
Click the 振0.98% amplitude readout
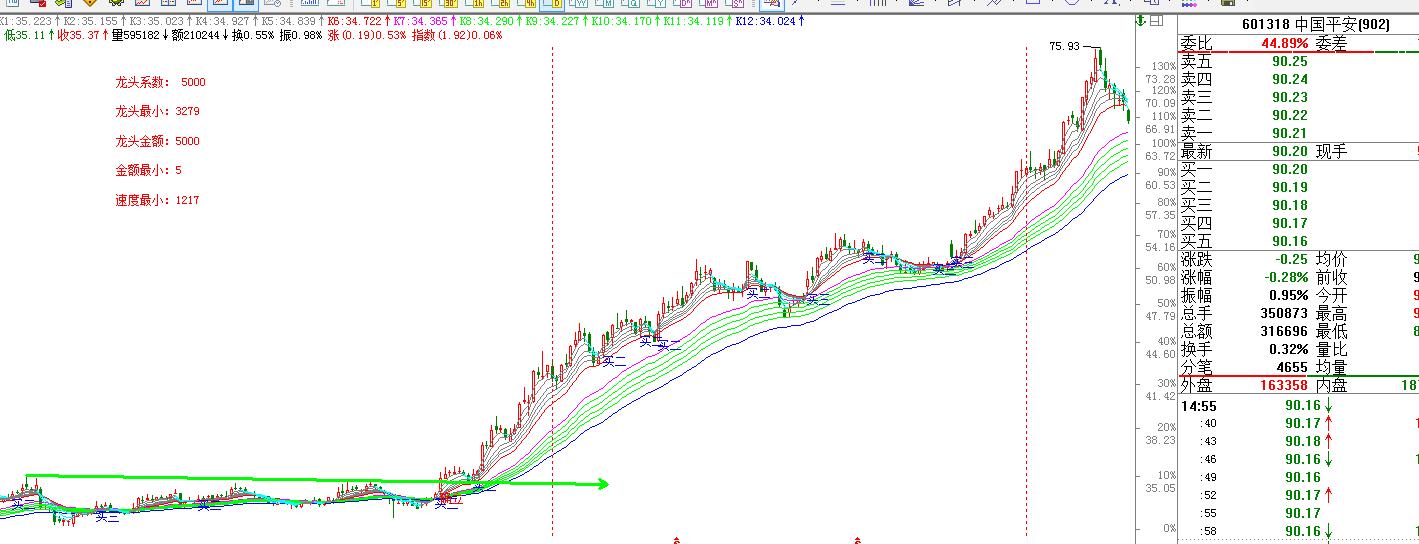point(302,35)
